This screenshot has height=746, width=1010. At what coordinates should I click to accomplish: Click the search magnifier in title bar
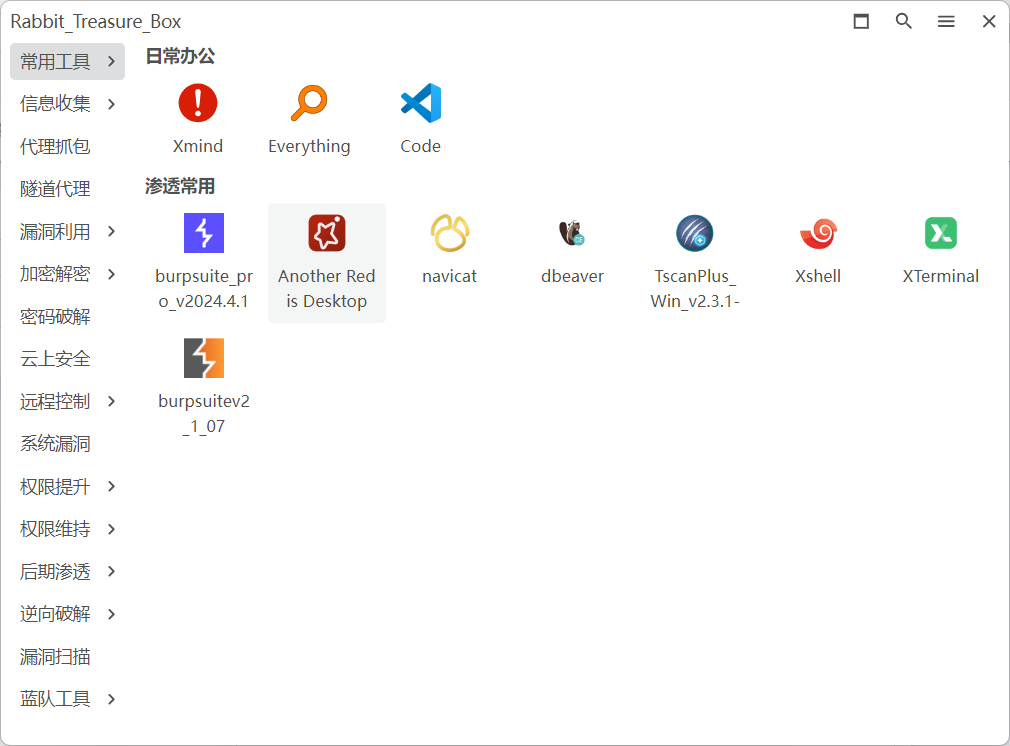(904, 21)
